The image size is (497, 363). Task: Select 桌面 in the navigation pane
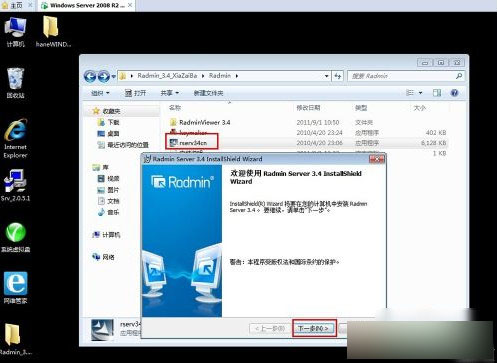pos(109,134)
